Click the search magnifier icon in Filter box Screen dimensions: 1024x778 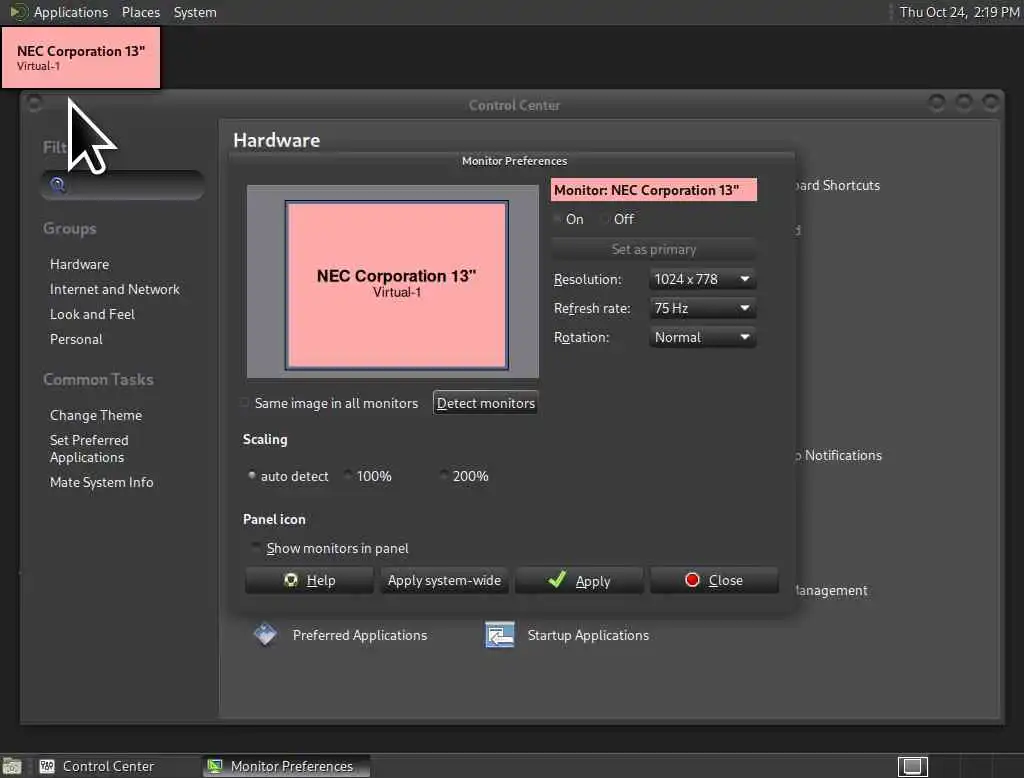[x=57, y=185]
